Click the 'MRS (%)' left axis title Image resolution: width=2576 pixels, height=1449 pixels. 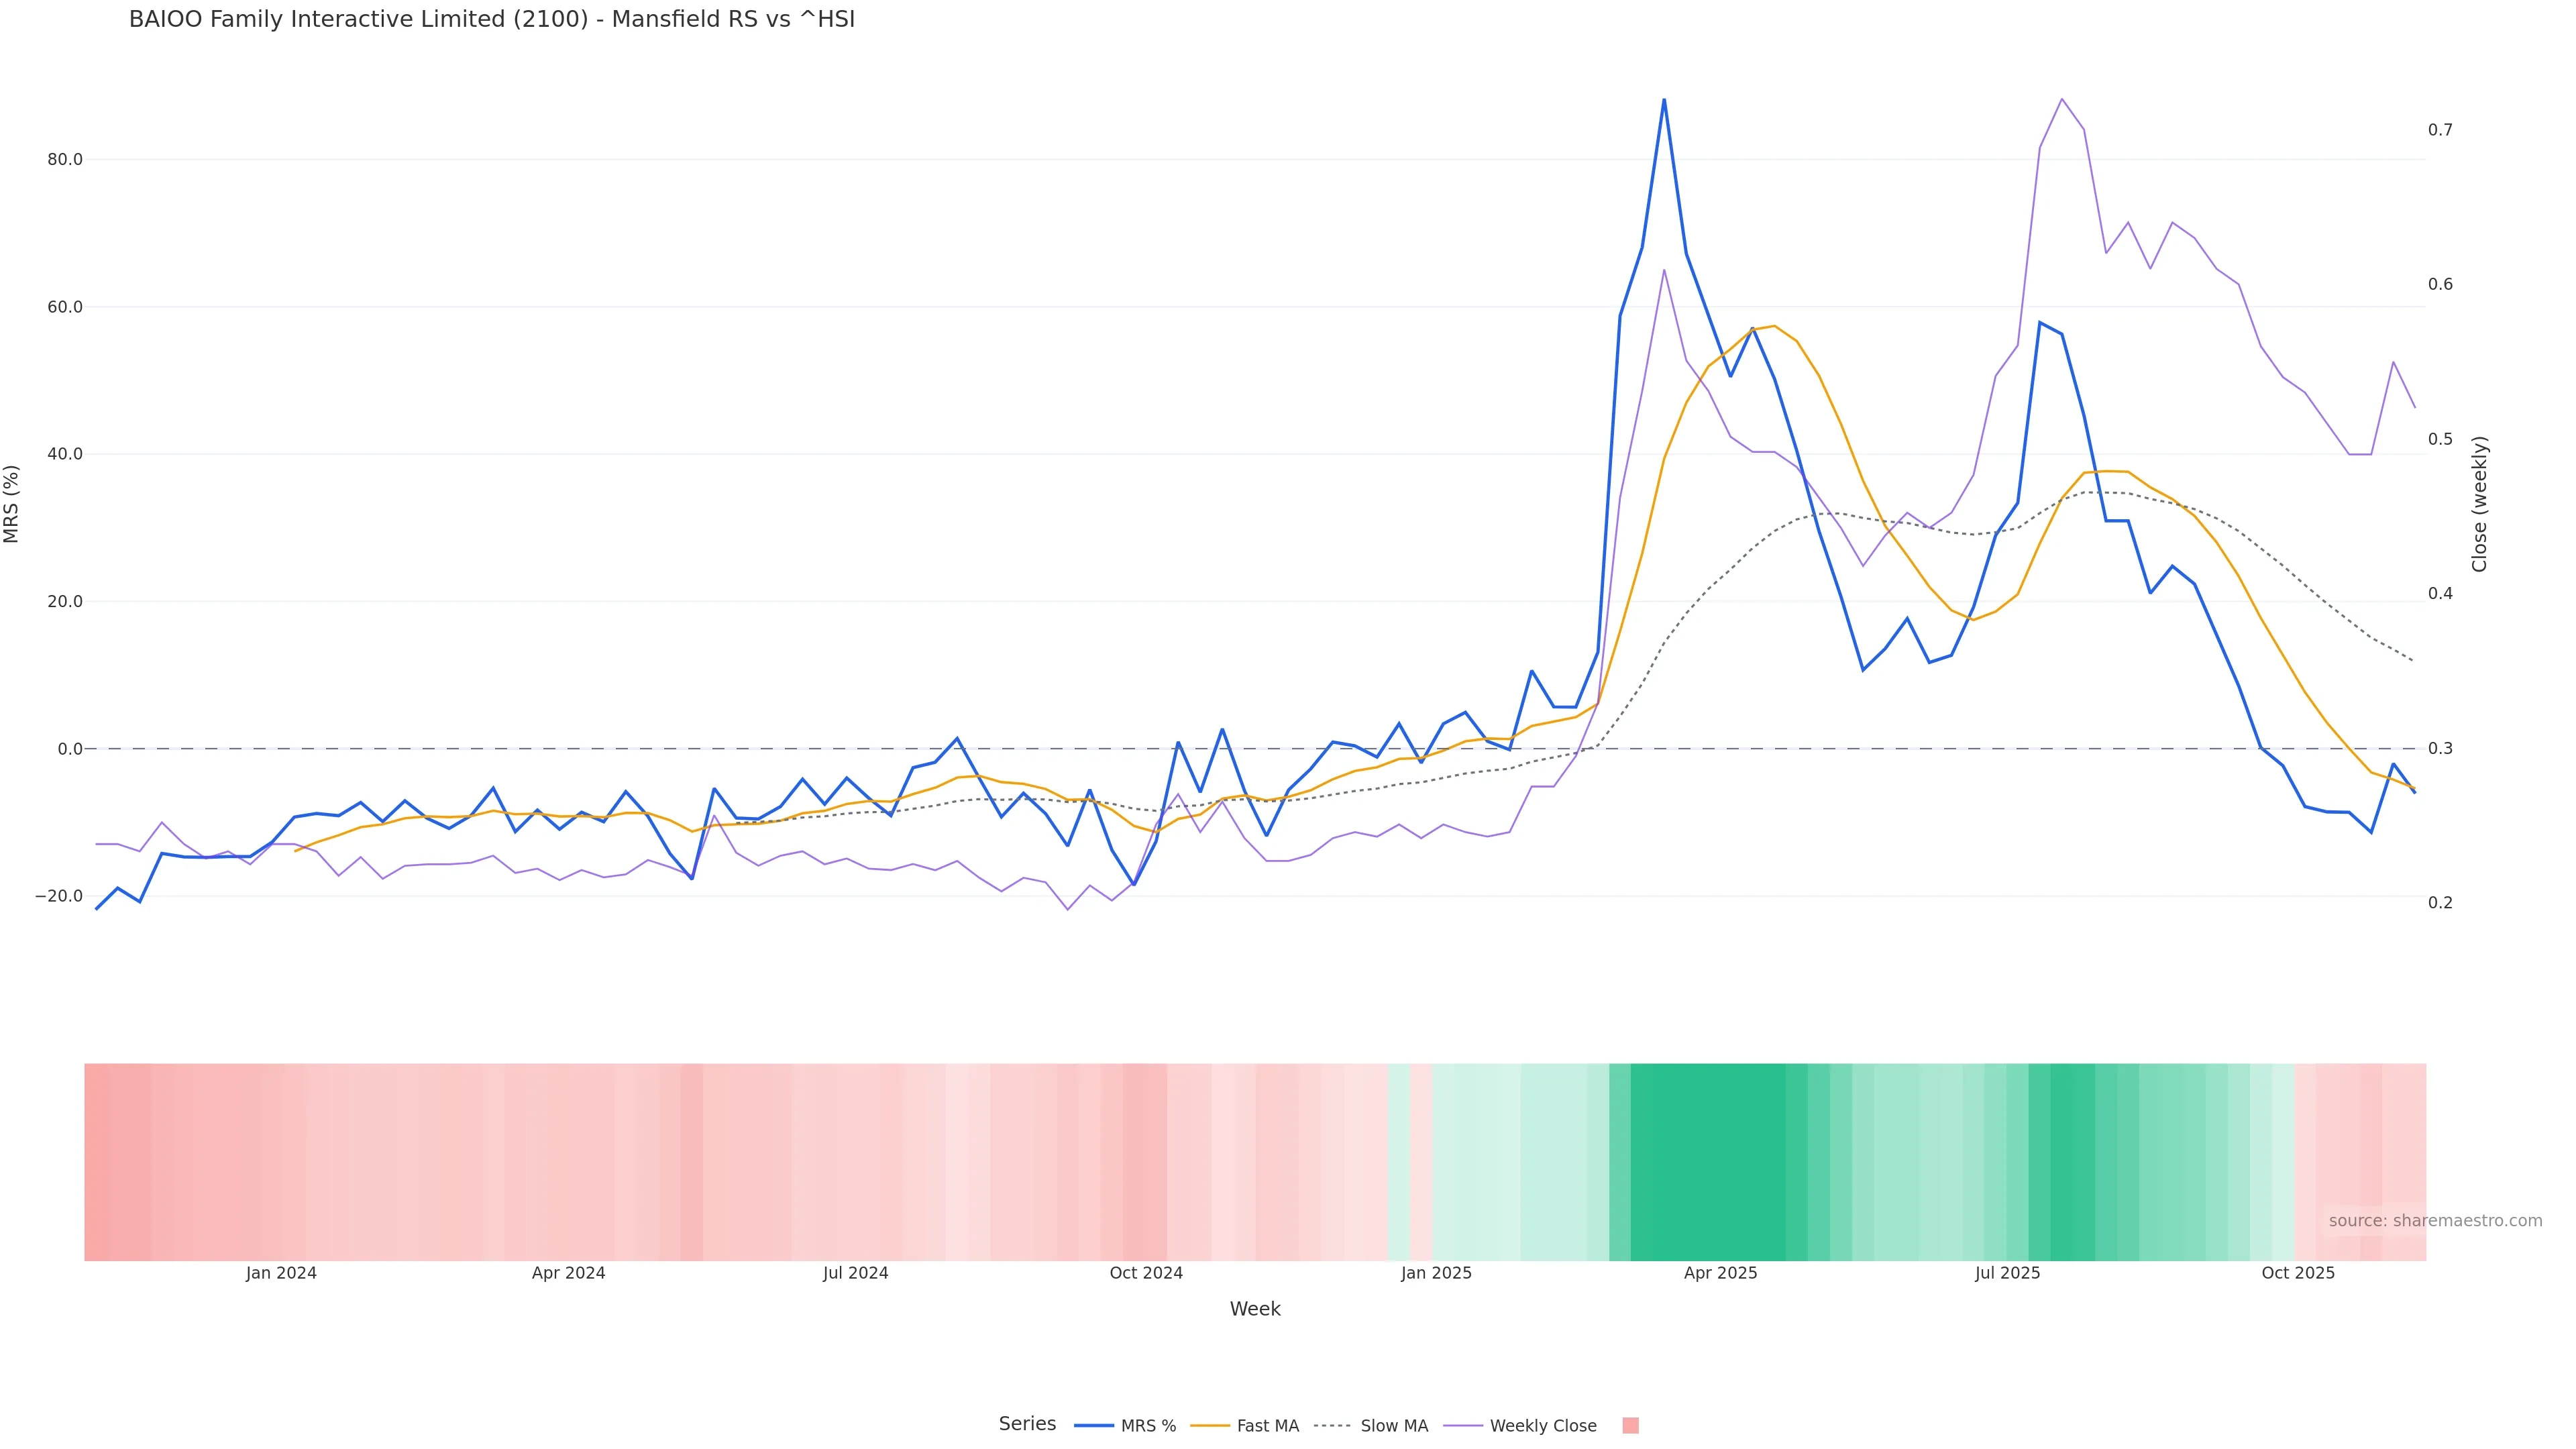pos(12,504)
